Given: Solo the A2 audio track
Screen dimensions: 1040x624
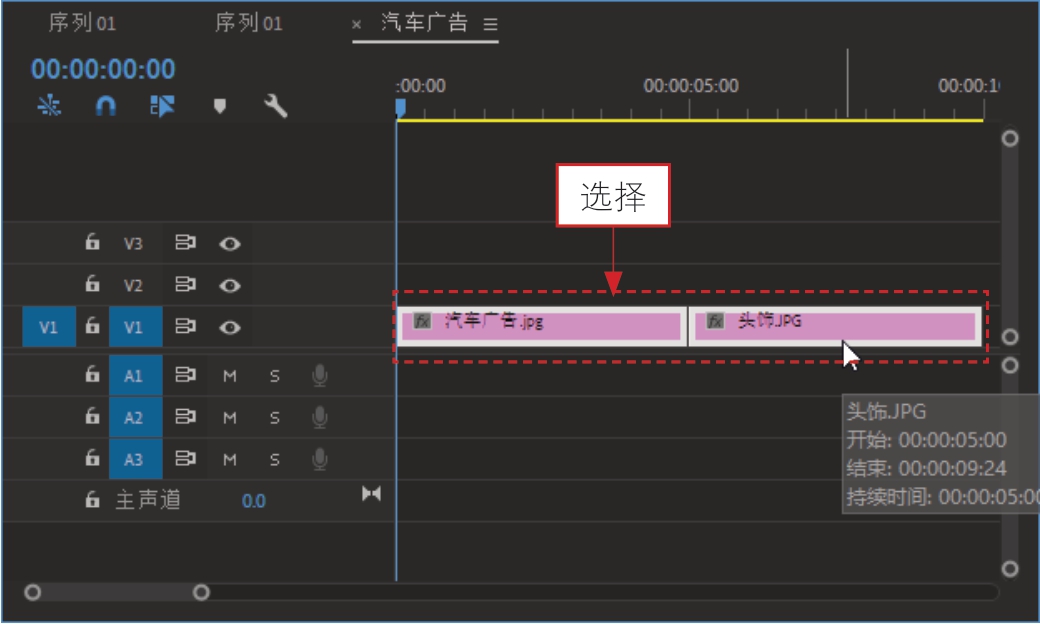Looking at the screenshot, I should (x=275, y=418).
